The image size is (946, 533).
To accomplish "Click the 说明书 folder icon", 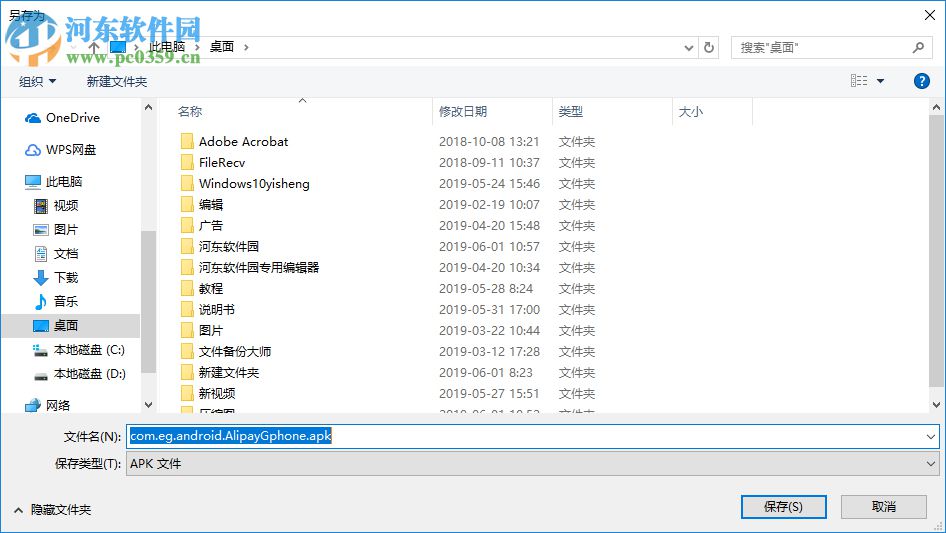I will (188, 310).
